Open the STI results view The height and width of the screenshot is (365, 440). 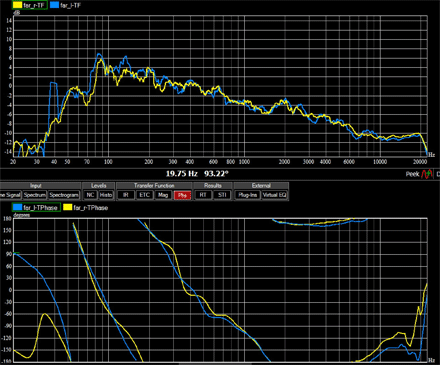click(x=222, y=195)
